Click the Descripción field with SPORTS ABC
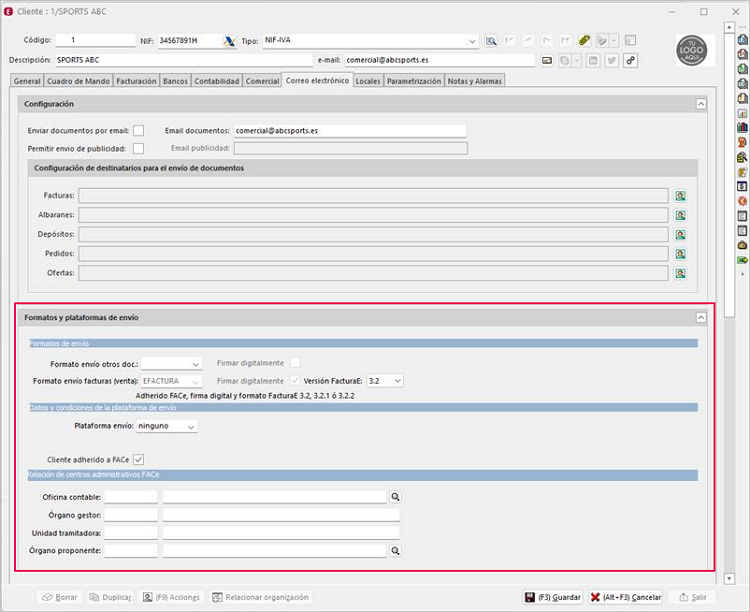 tap(184, 60)
